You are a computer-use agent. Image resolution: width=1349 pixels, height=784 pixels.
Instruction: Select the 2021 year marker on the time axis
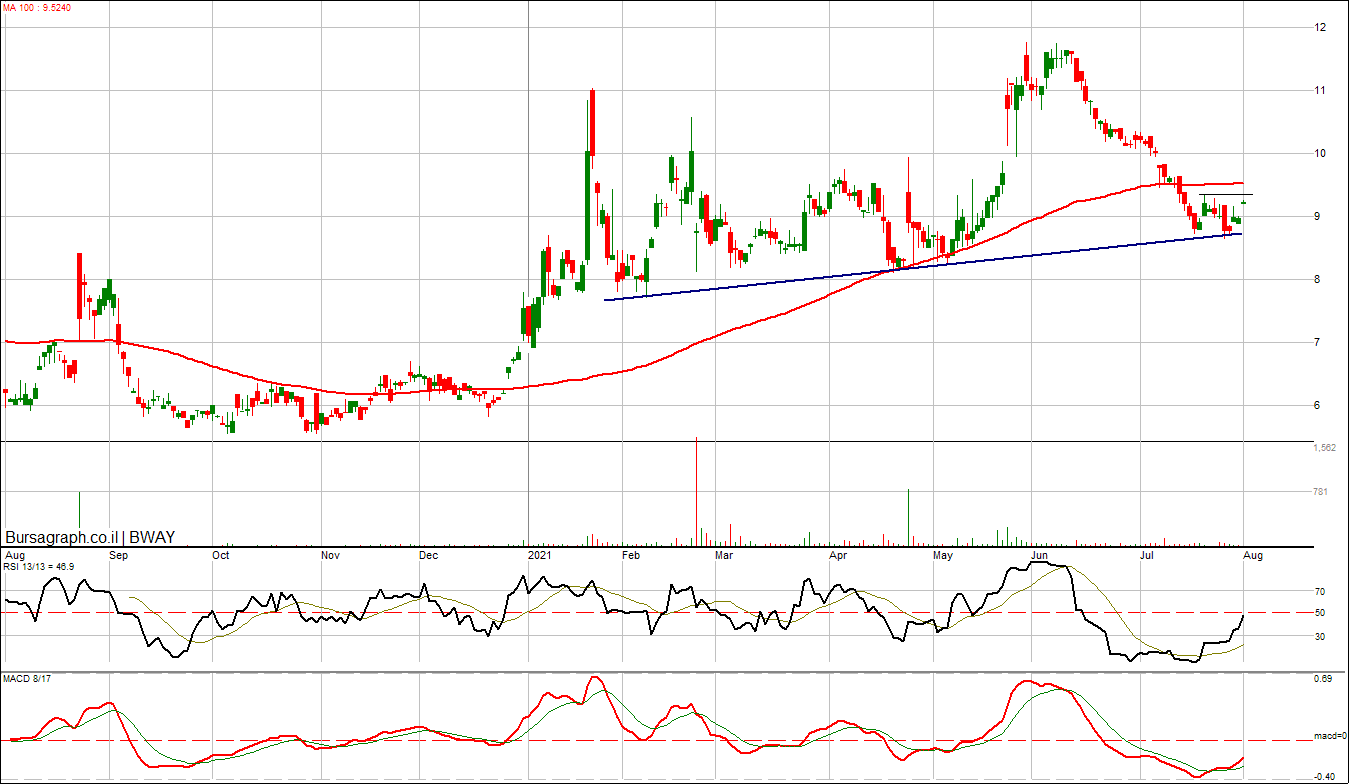tap(539, 554)
